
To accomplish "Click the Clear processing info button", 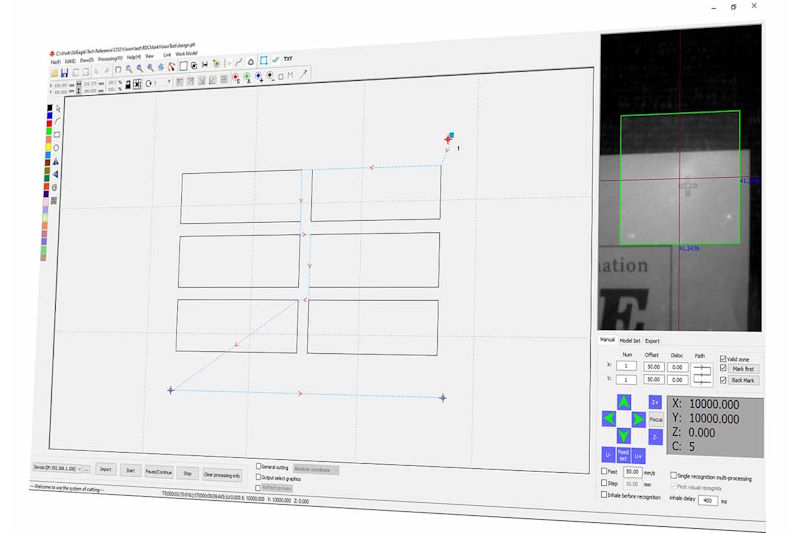I will 222,474.
